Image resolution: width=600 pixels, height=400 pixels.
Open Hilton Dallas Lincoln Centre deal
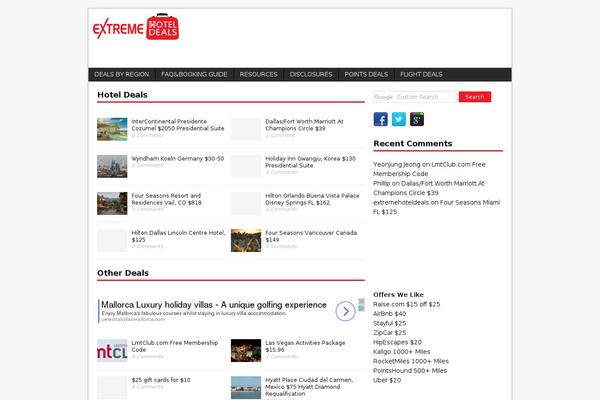tap(178, 236)
